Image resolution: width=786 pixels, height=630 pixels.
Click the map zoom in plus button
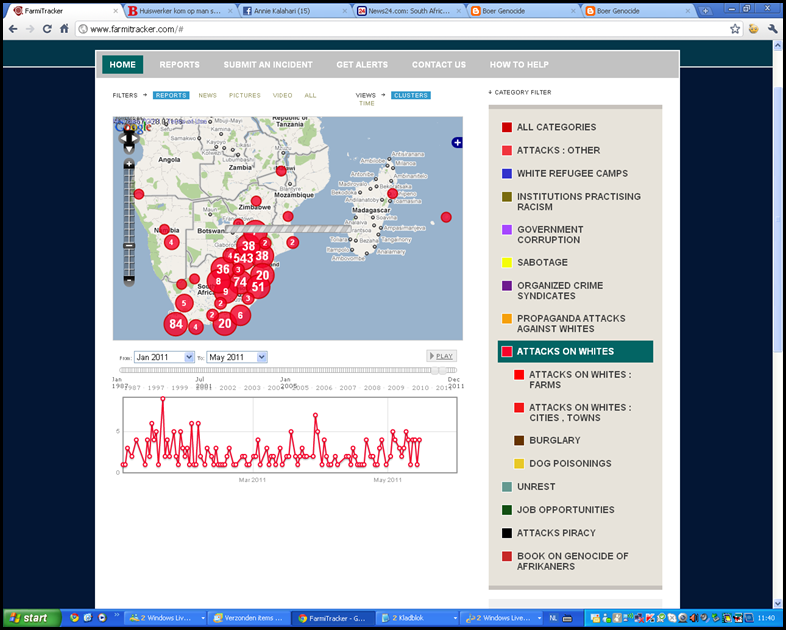click(x=129, y=164)
